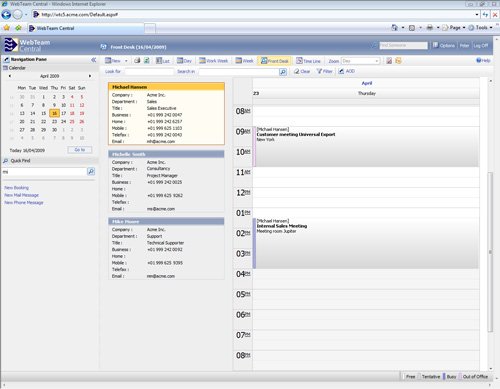
Task: Click Michelle Smith's email address
Action: coord(161,209)
